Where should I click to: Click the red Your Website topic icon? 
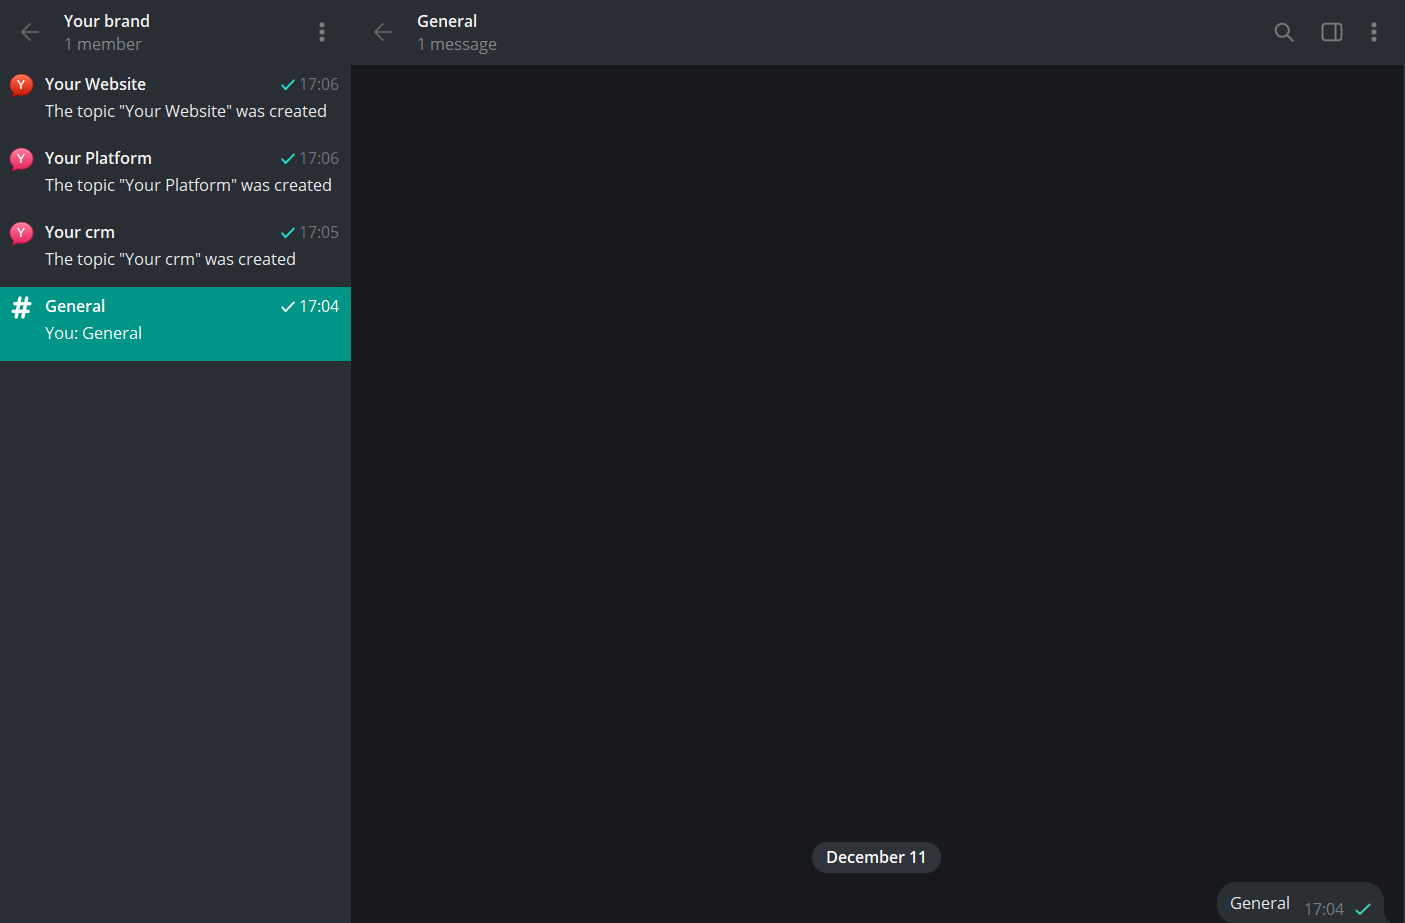pos(21,85)
